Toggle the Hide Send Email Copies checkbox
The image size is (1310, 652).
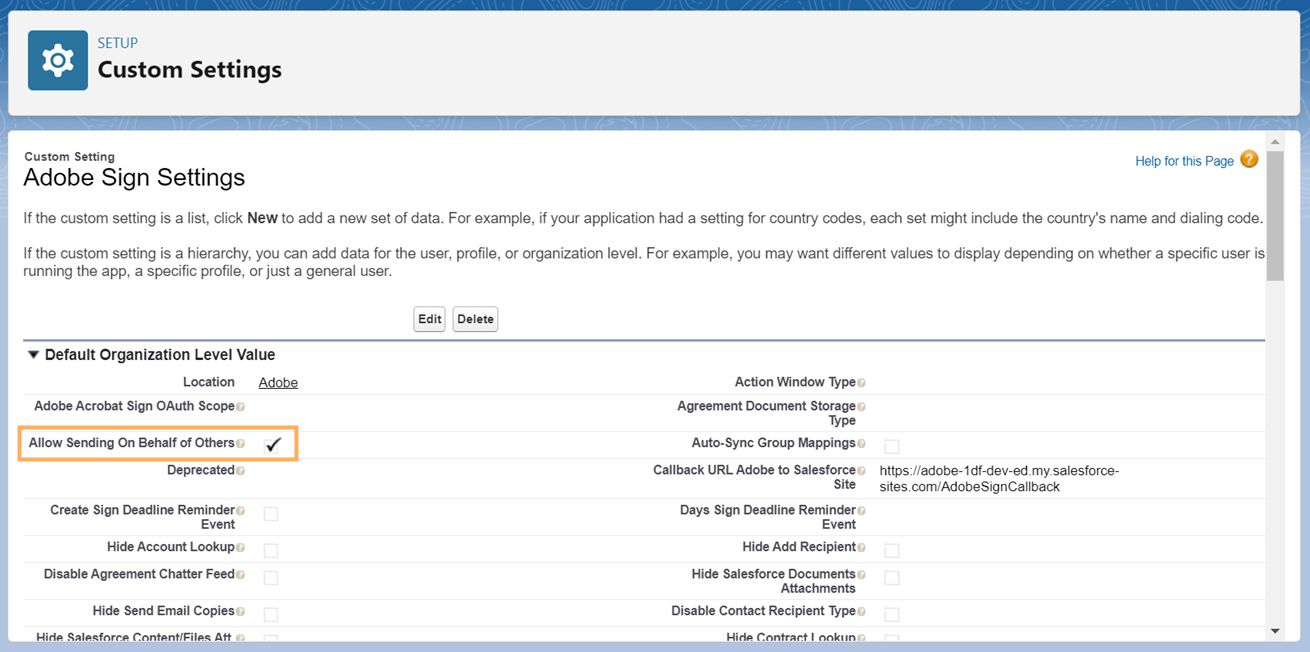(271, 614)
